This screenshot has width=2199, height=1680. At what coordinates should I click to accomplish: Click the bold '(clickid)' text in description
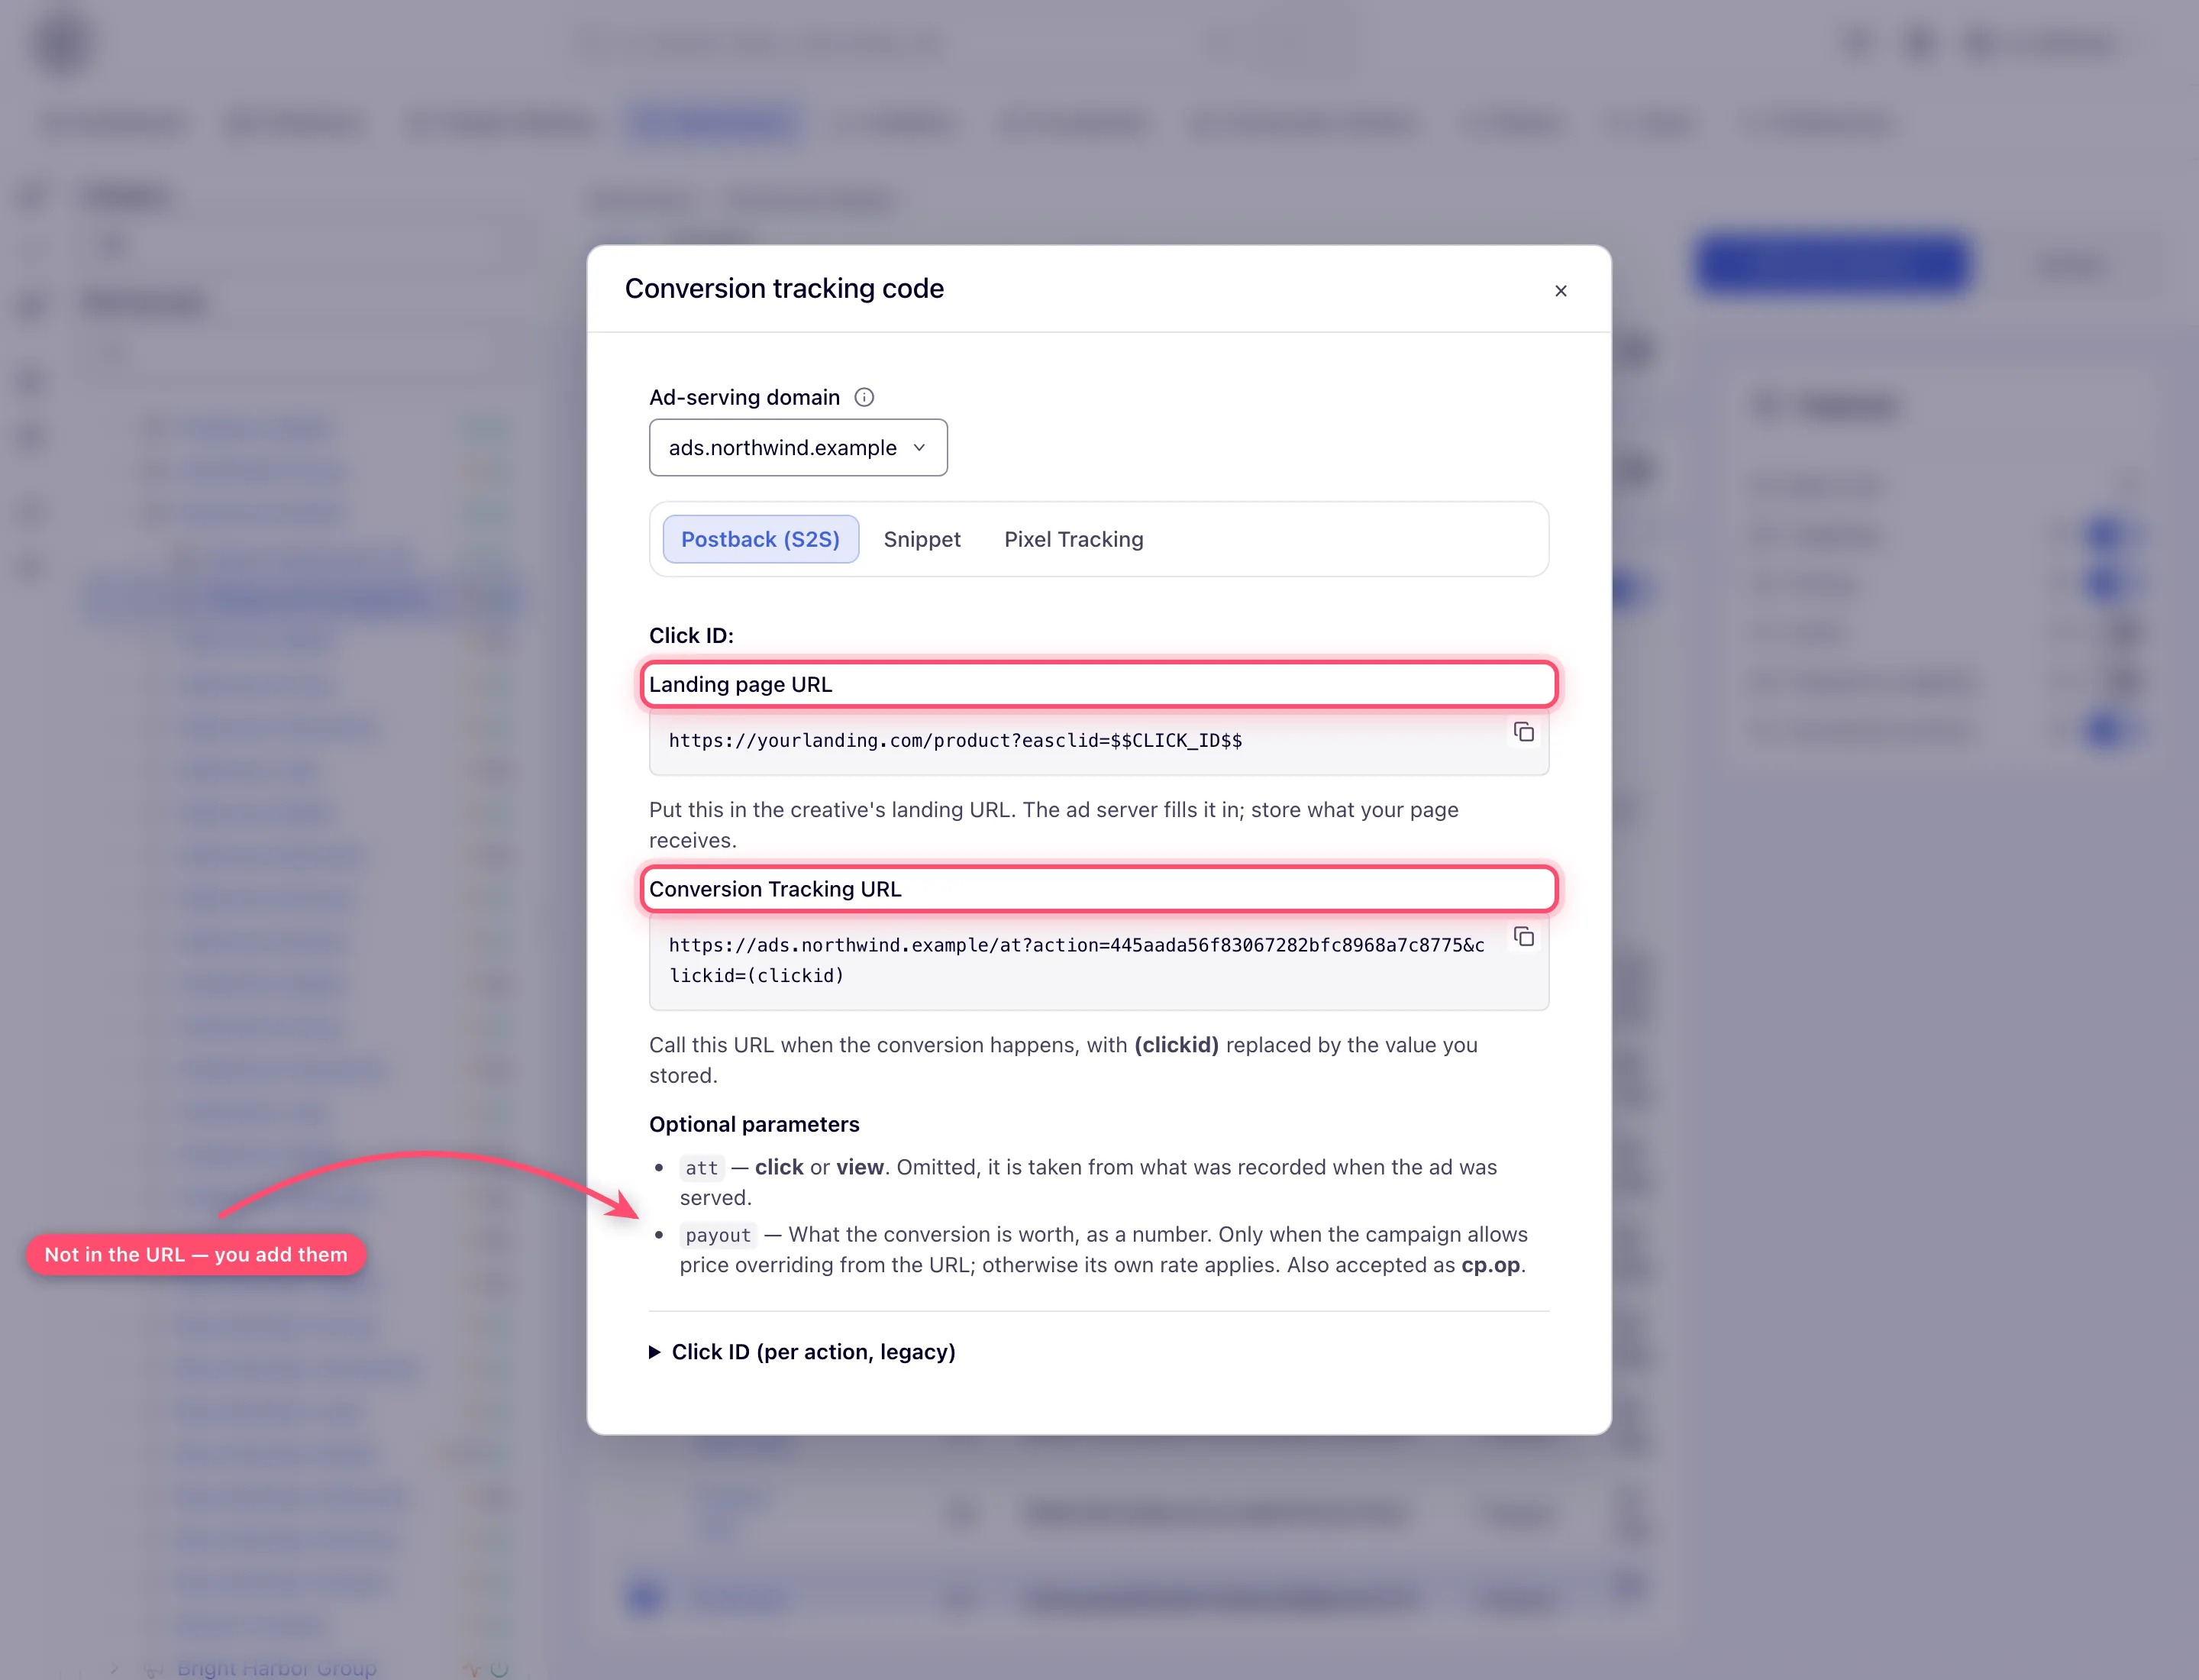pos(1176,1045)
